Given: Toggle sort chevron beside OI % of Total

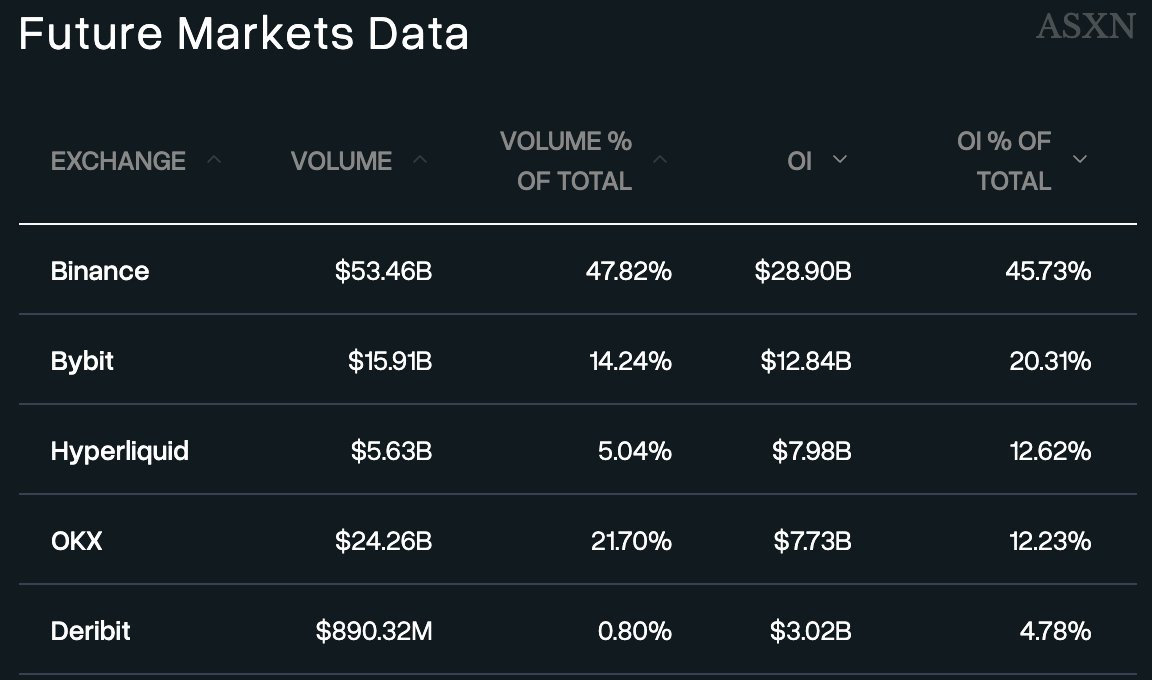Looking at the screenshot, I should (x=1079, y=160).
